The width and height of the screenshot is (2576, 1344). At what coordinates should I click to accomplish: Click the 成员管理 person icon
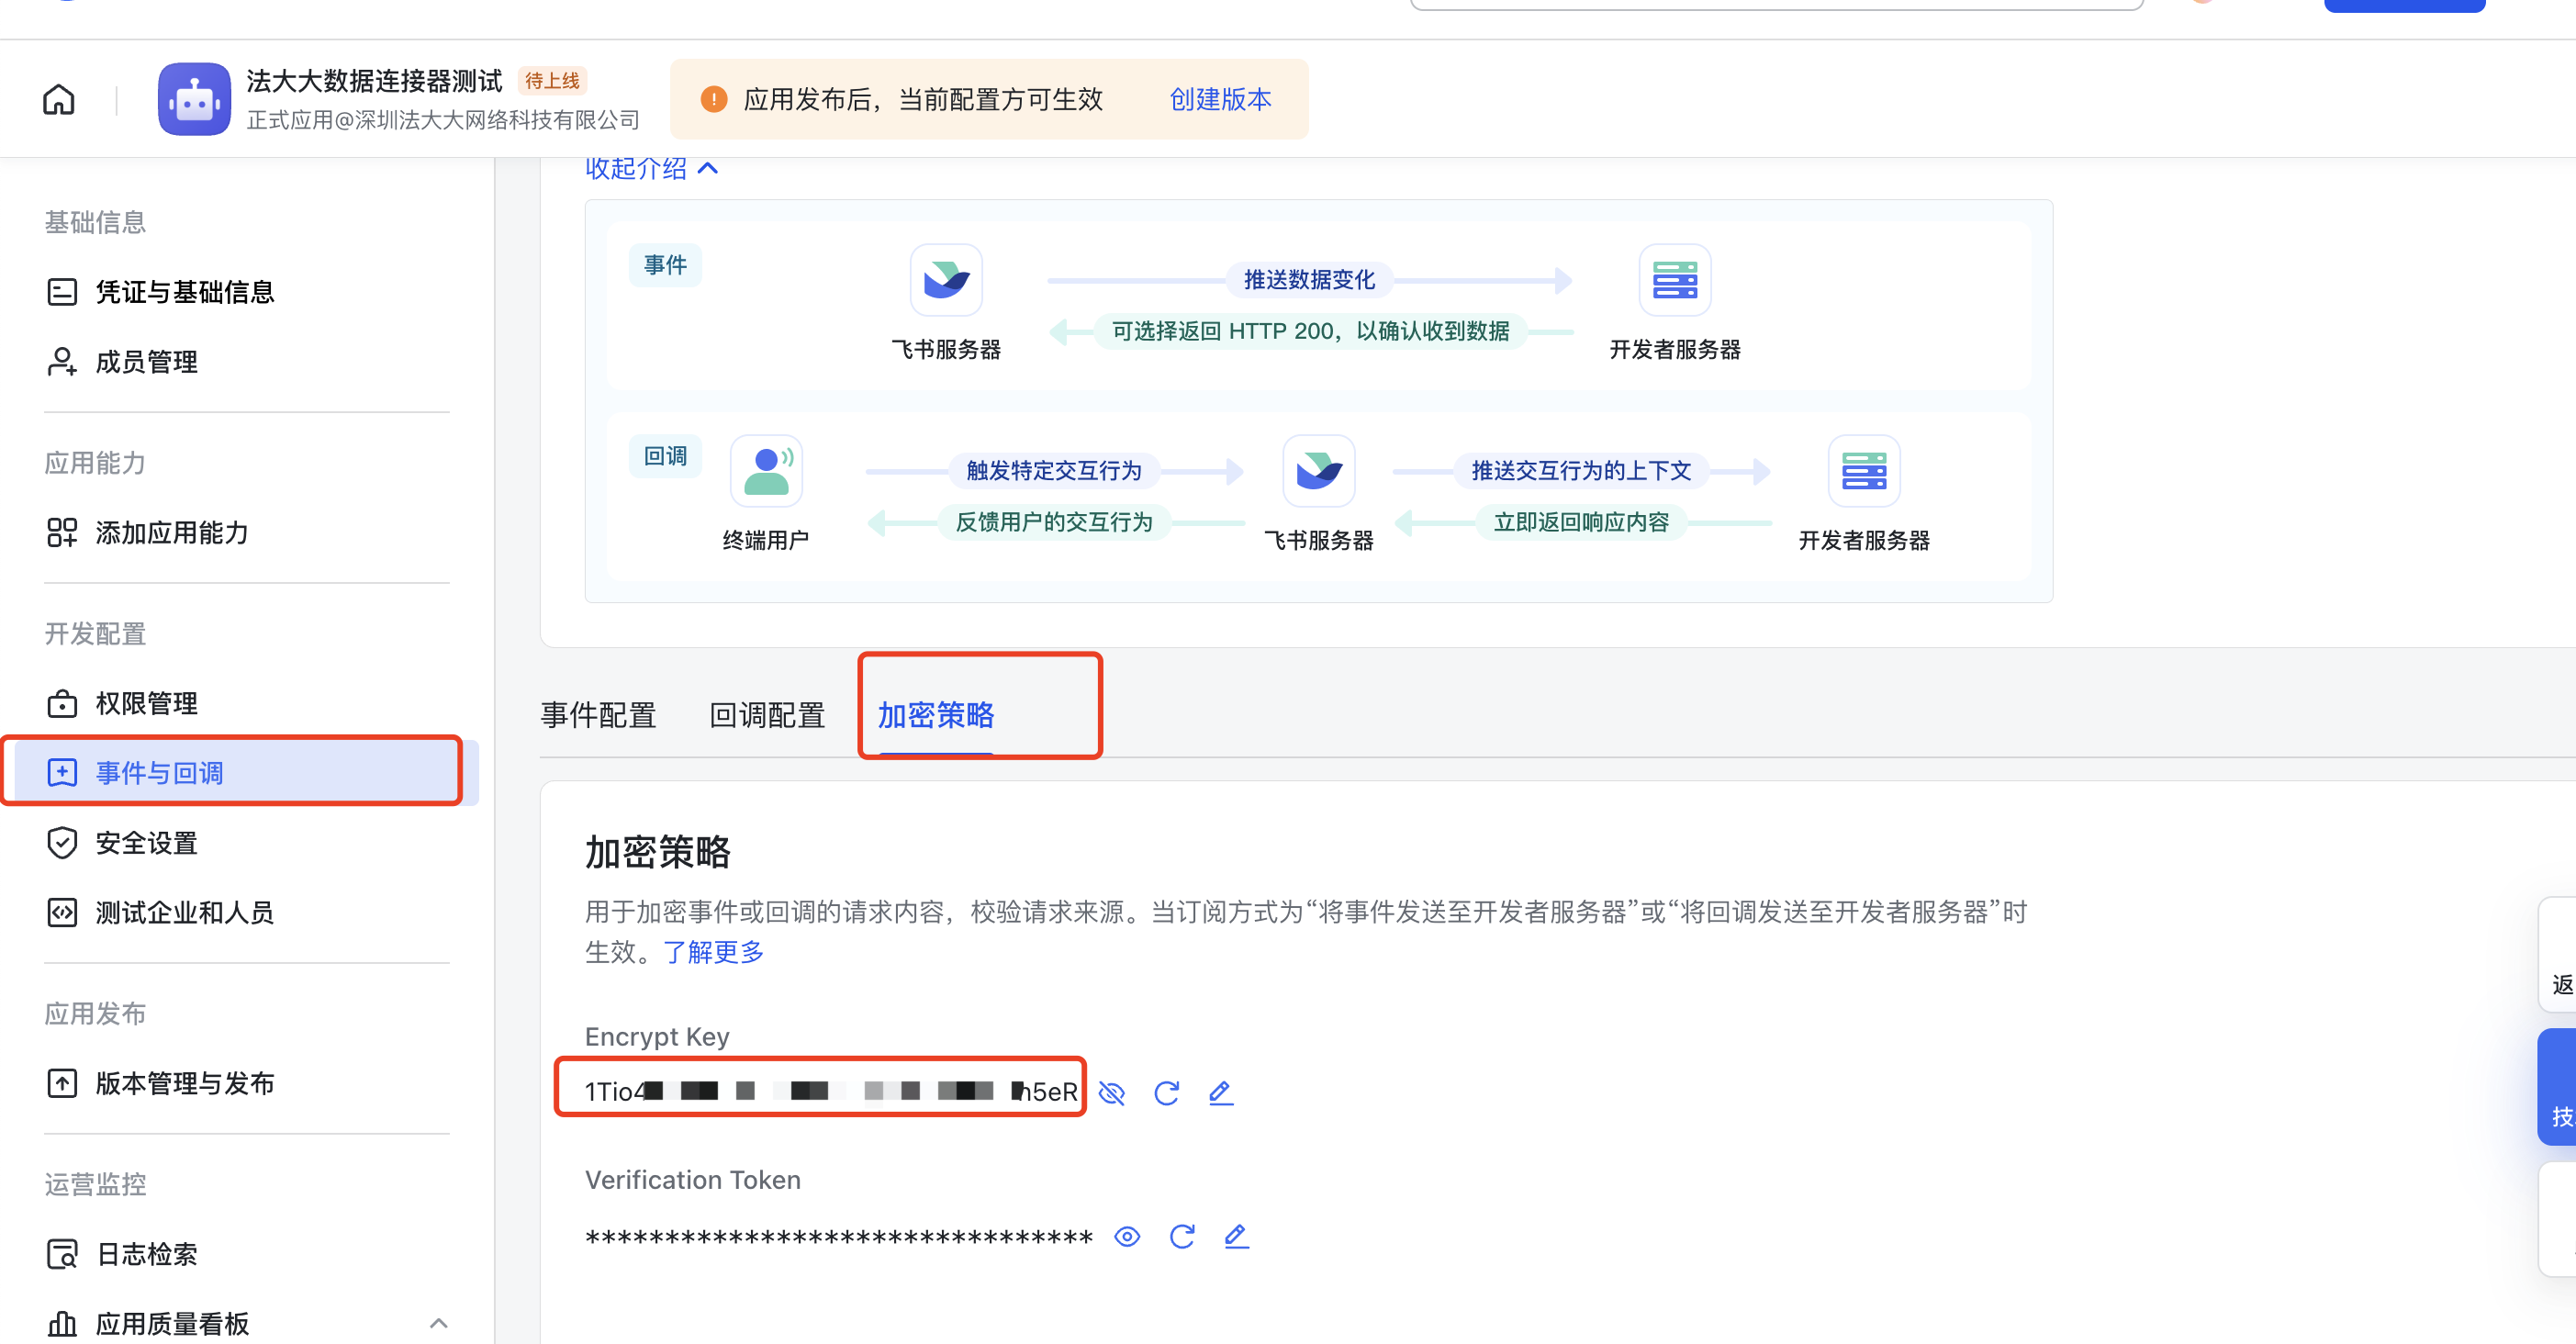62,362
